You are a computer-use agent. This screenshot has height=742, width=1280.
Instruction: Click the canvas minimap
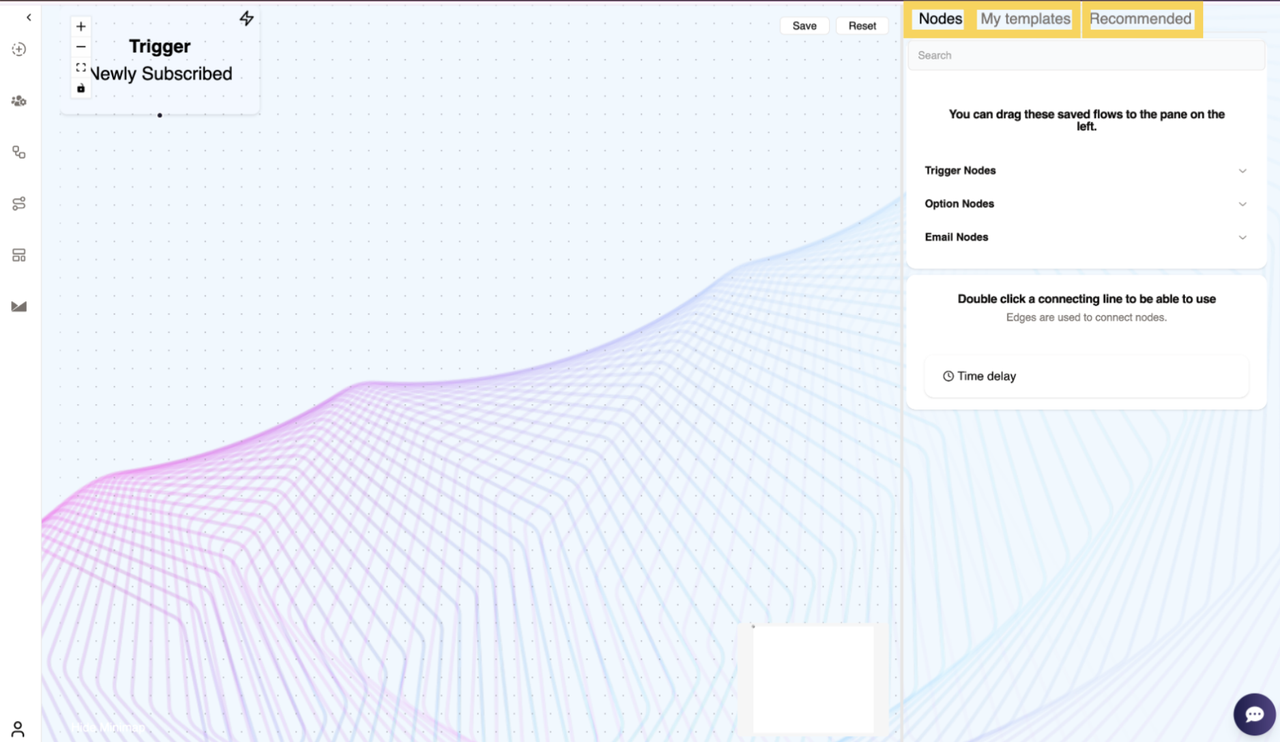813,680
